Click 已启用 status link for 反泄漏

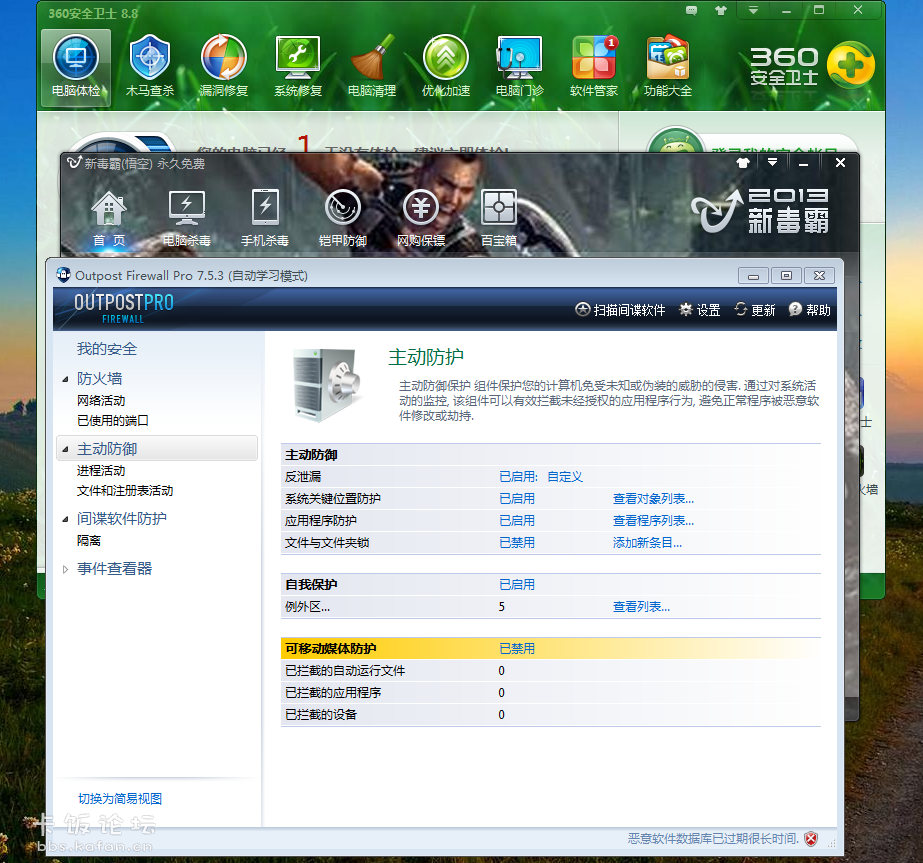(x=518, y=477)
